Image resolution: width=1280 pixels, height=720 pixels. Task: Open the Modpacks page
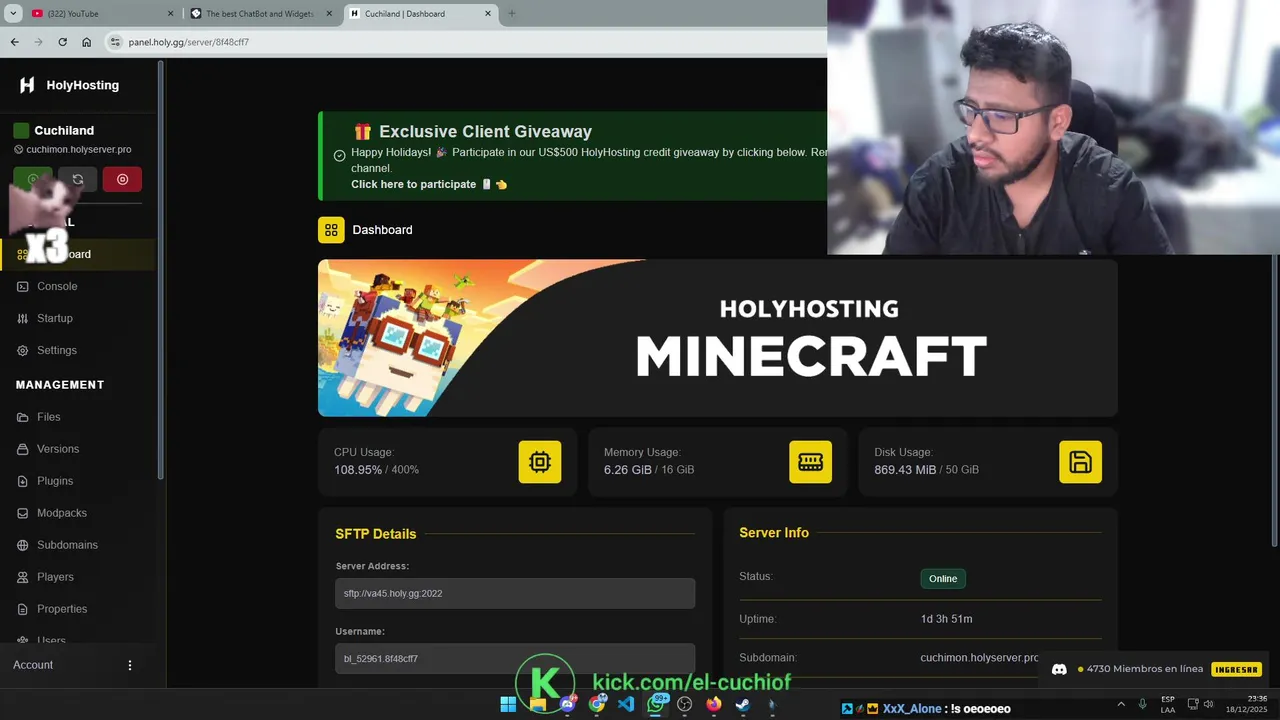[x=62, y=513]
